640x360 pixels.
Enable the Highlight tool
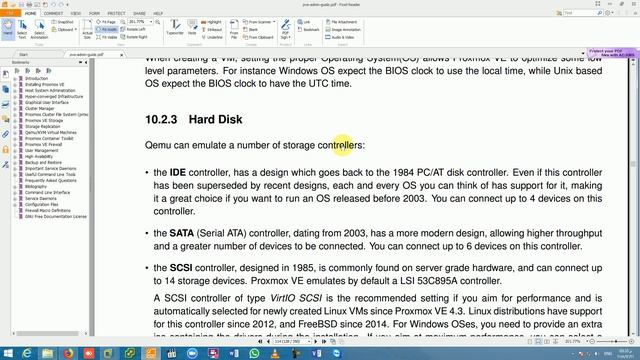(x=211, y=22)
